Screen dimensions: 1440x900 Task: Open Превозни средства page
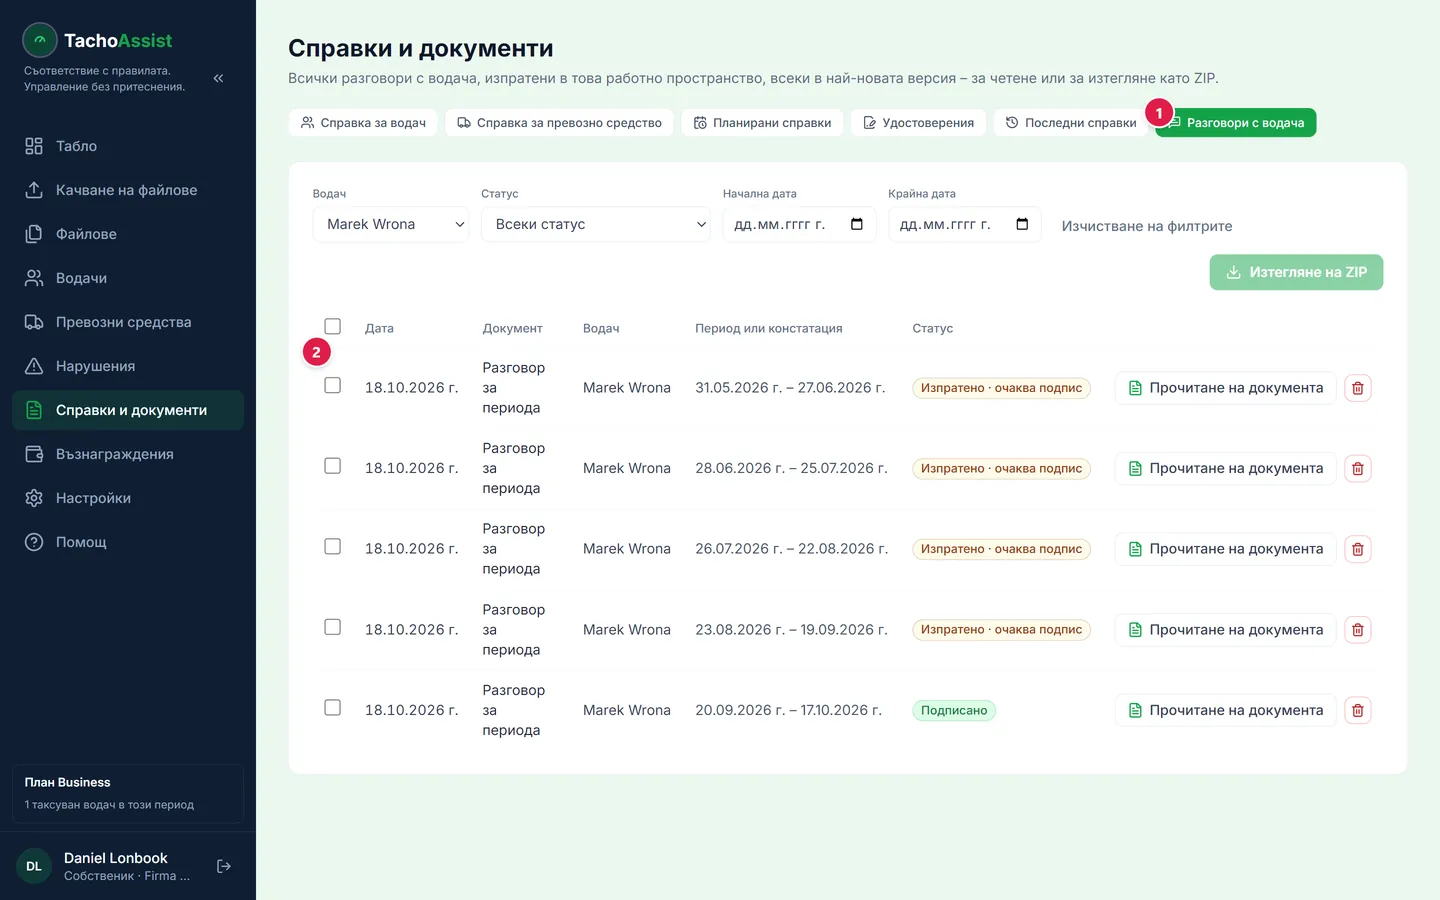coord(128,322)
